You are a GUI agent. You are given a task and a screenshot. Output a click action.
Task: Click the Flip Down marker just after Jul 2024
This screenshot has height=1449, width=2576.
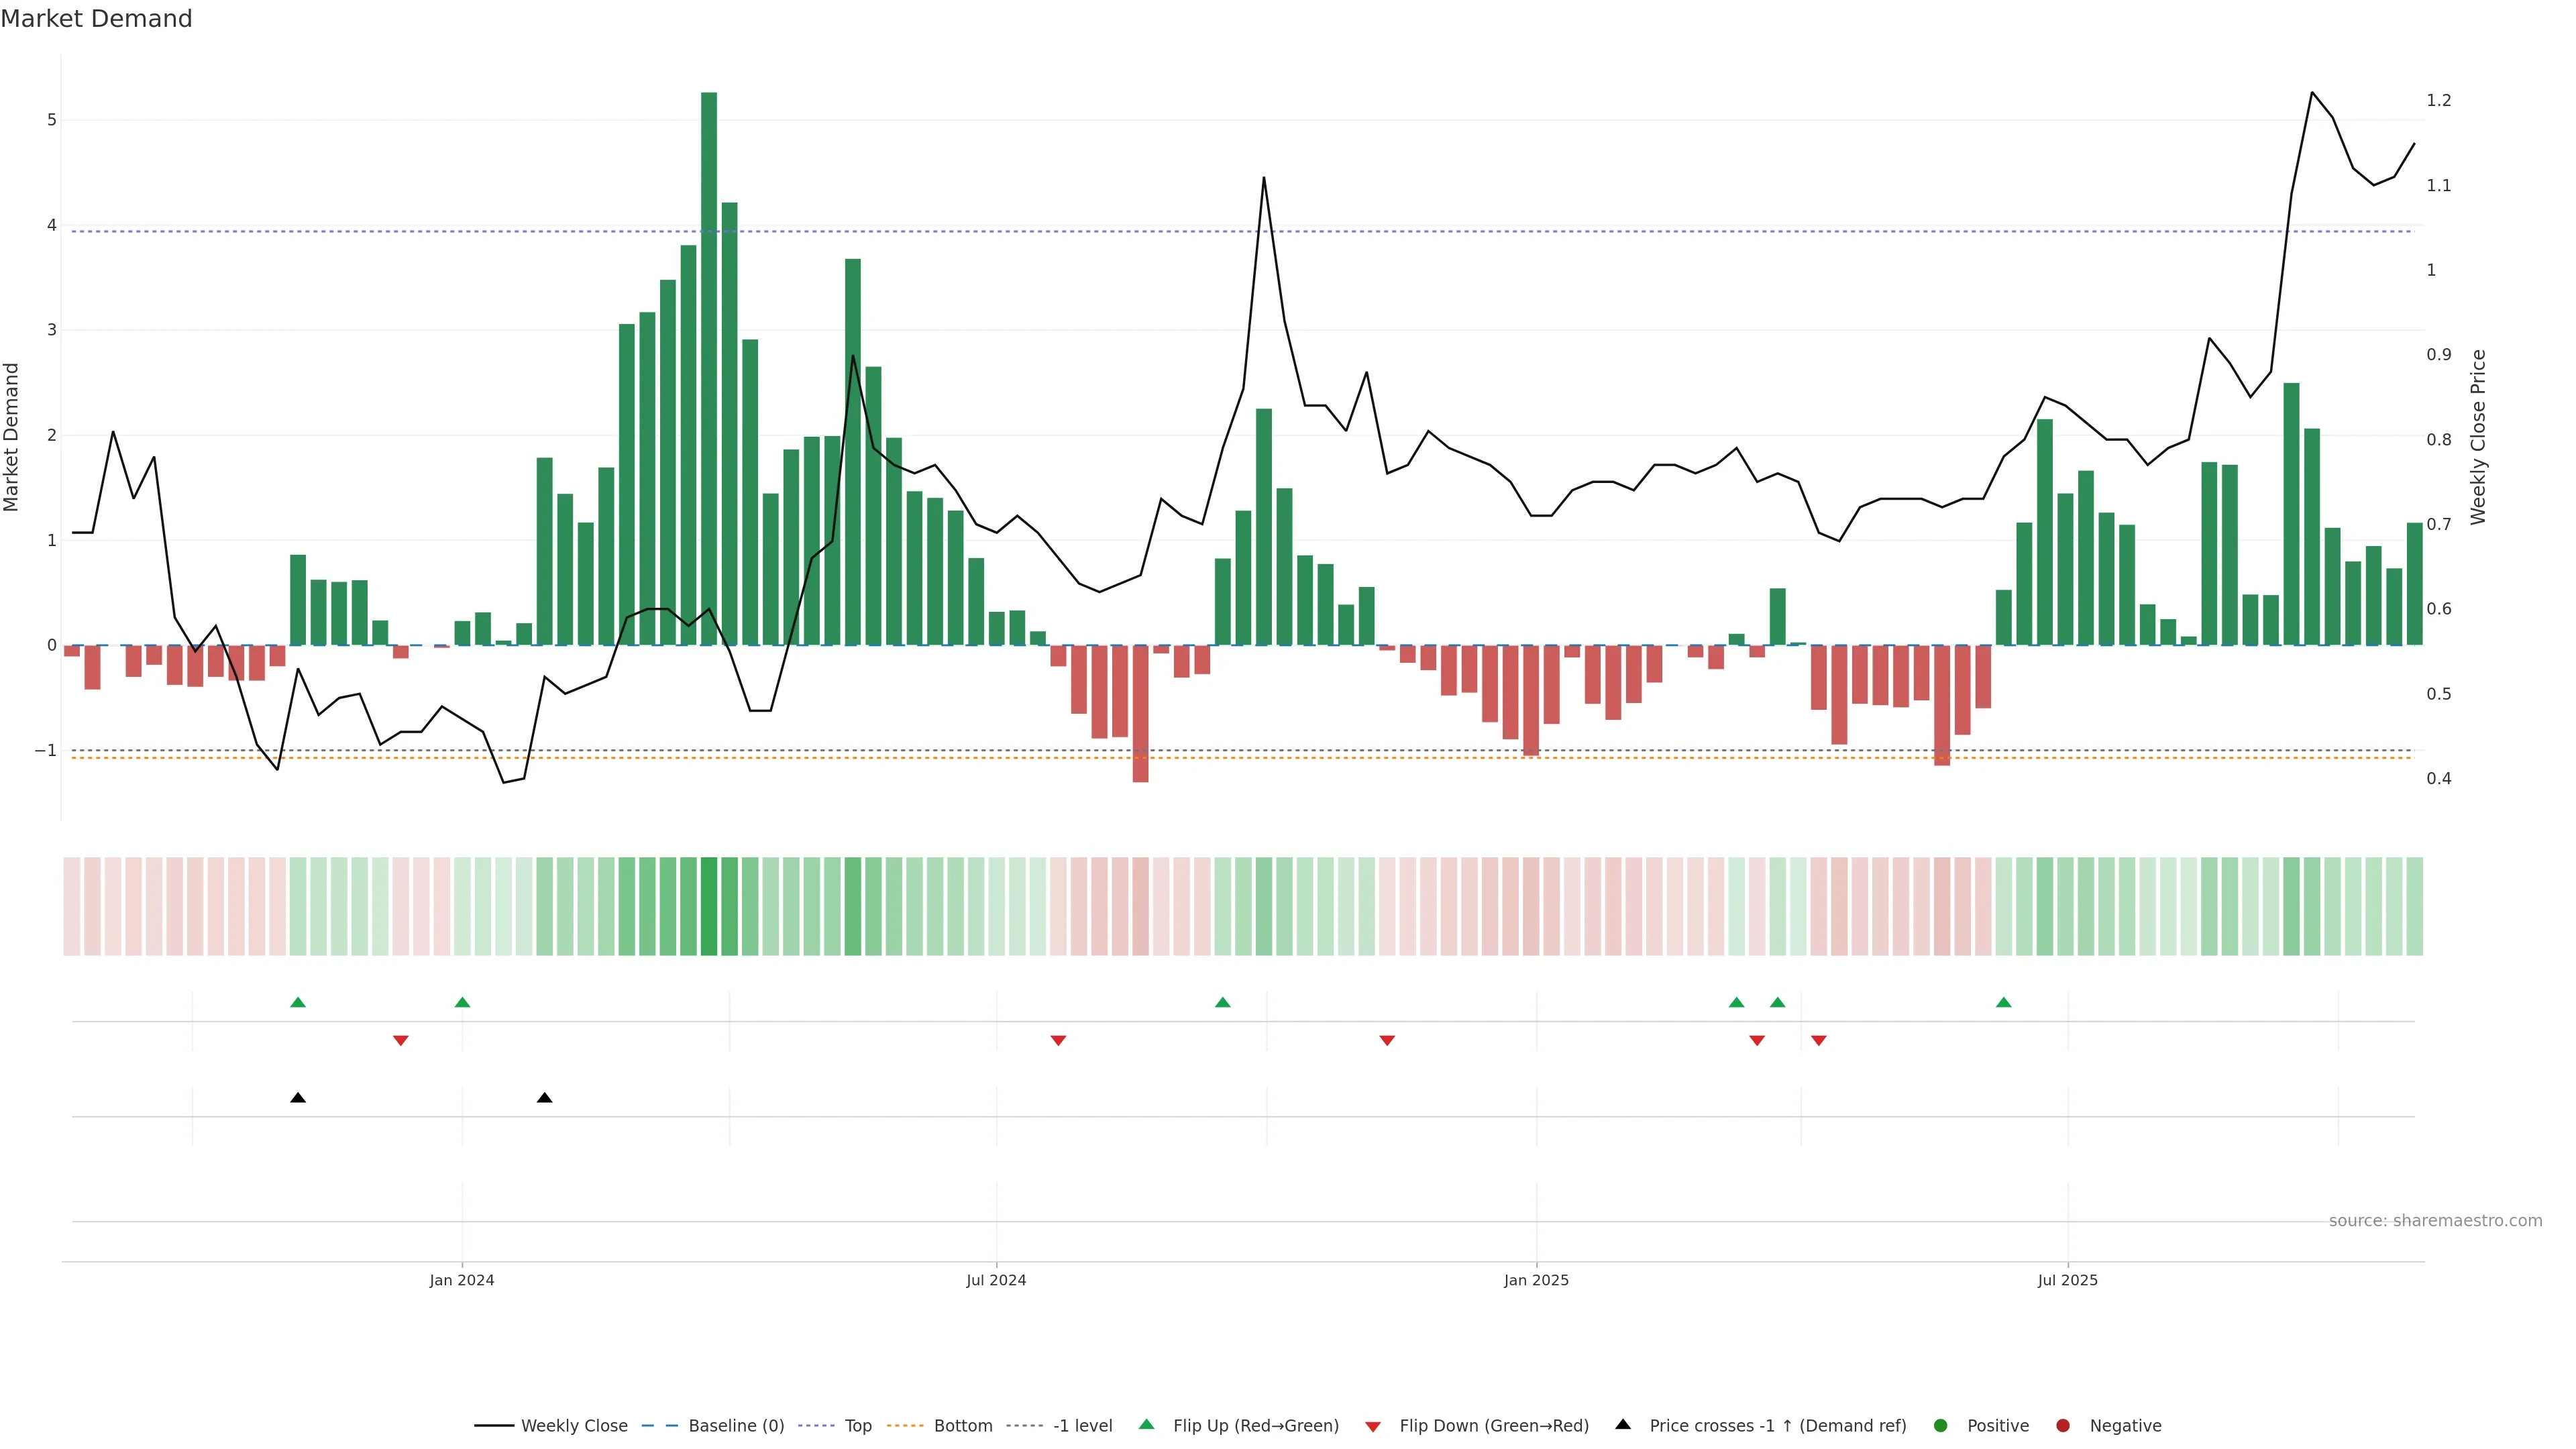1058,1040
